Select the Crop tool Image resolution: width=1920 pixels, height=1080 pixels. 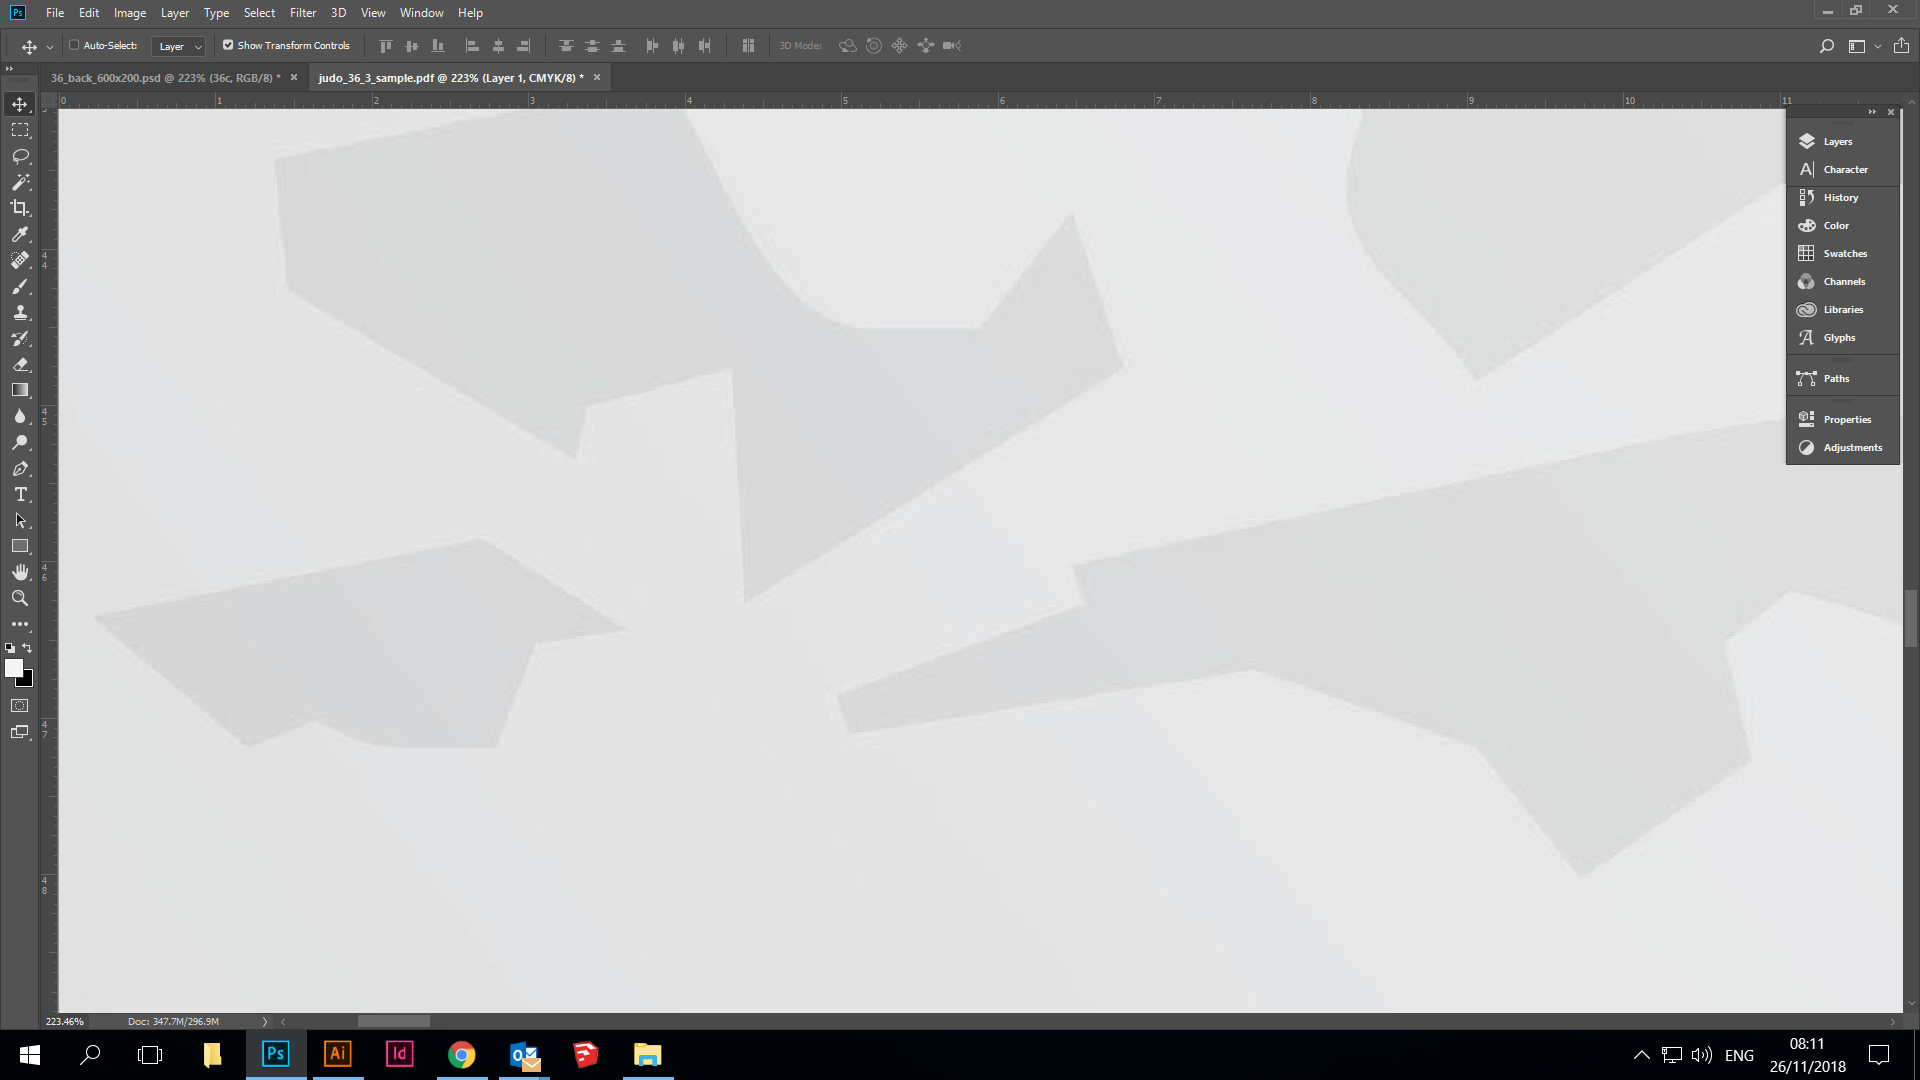pos(20,208)
